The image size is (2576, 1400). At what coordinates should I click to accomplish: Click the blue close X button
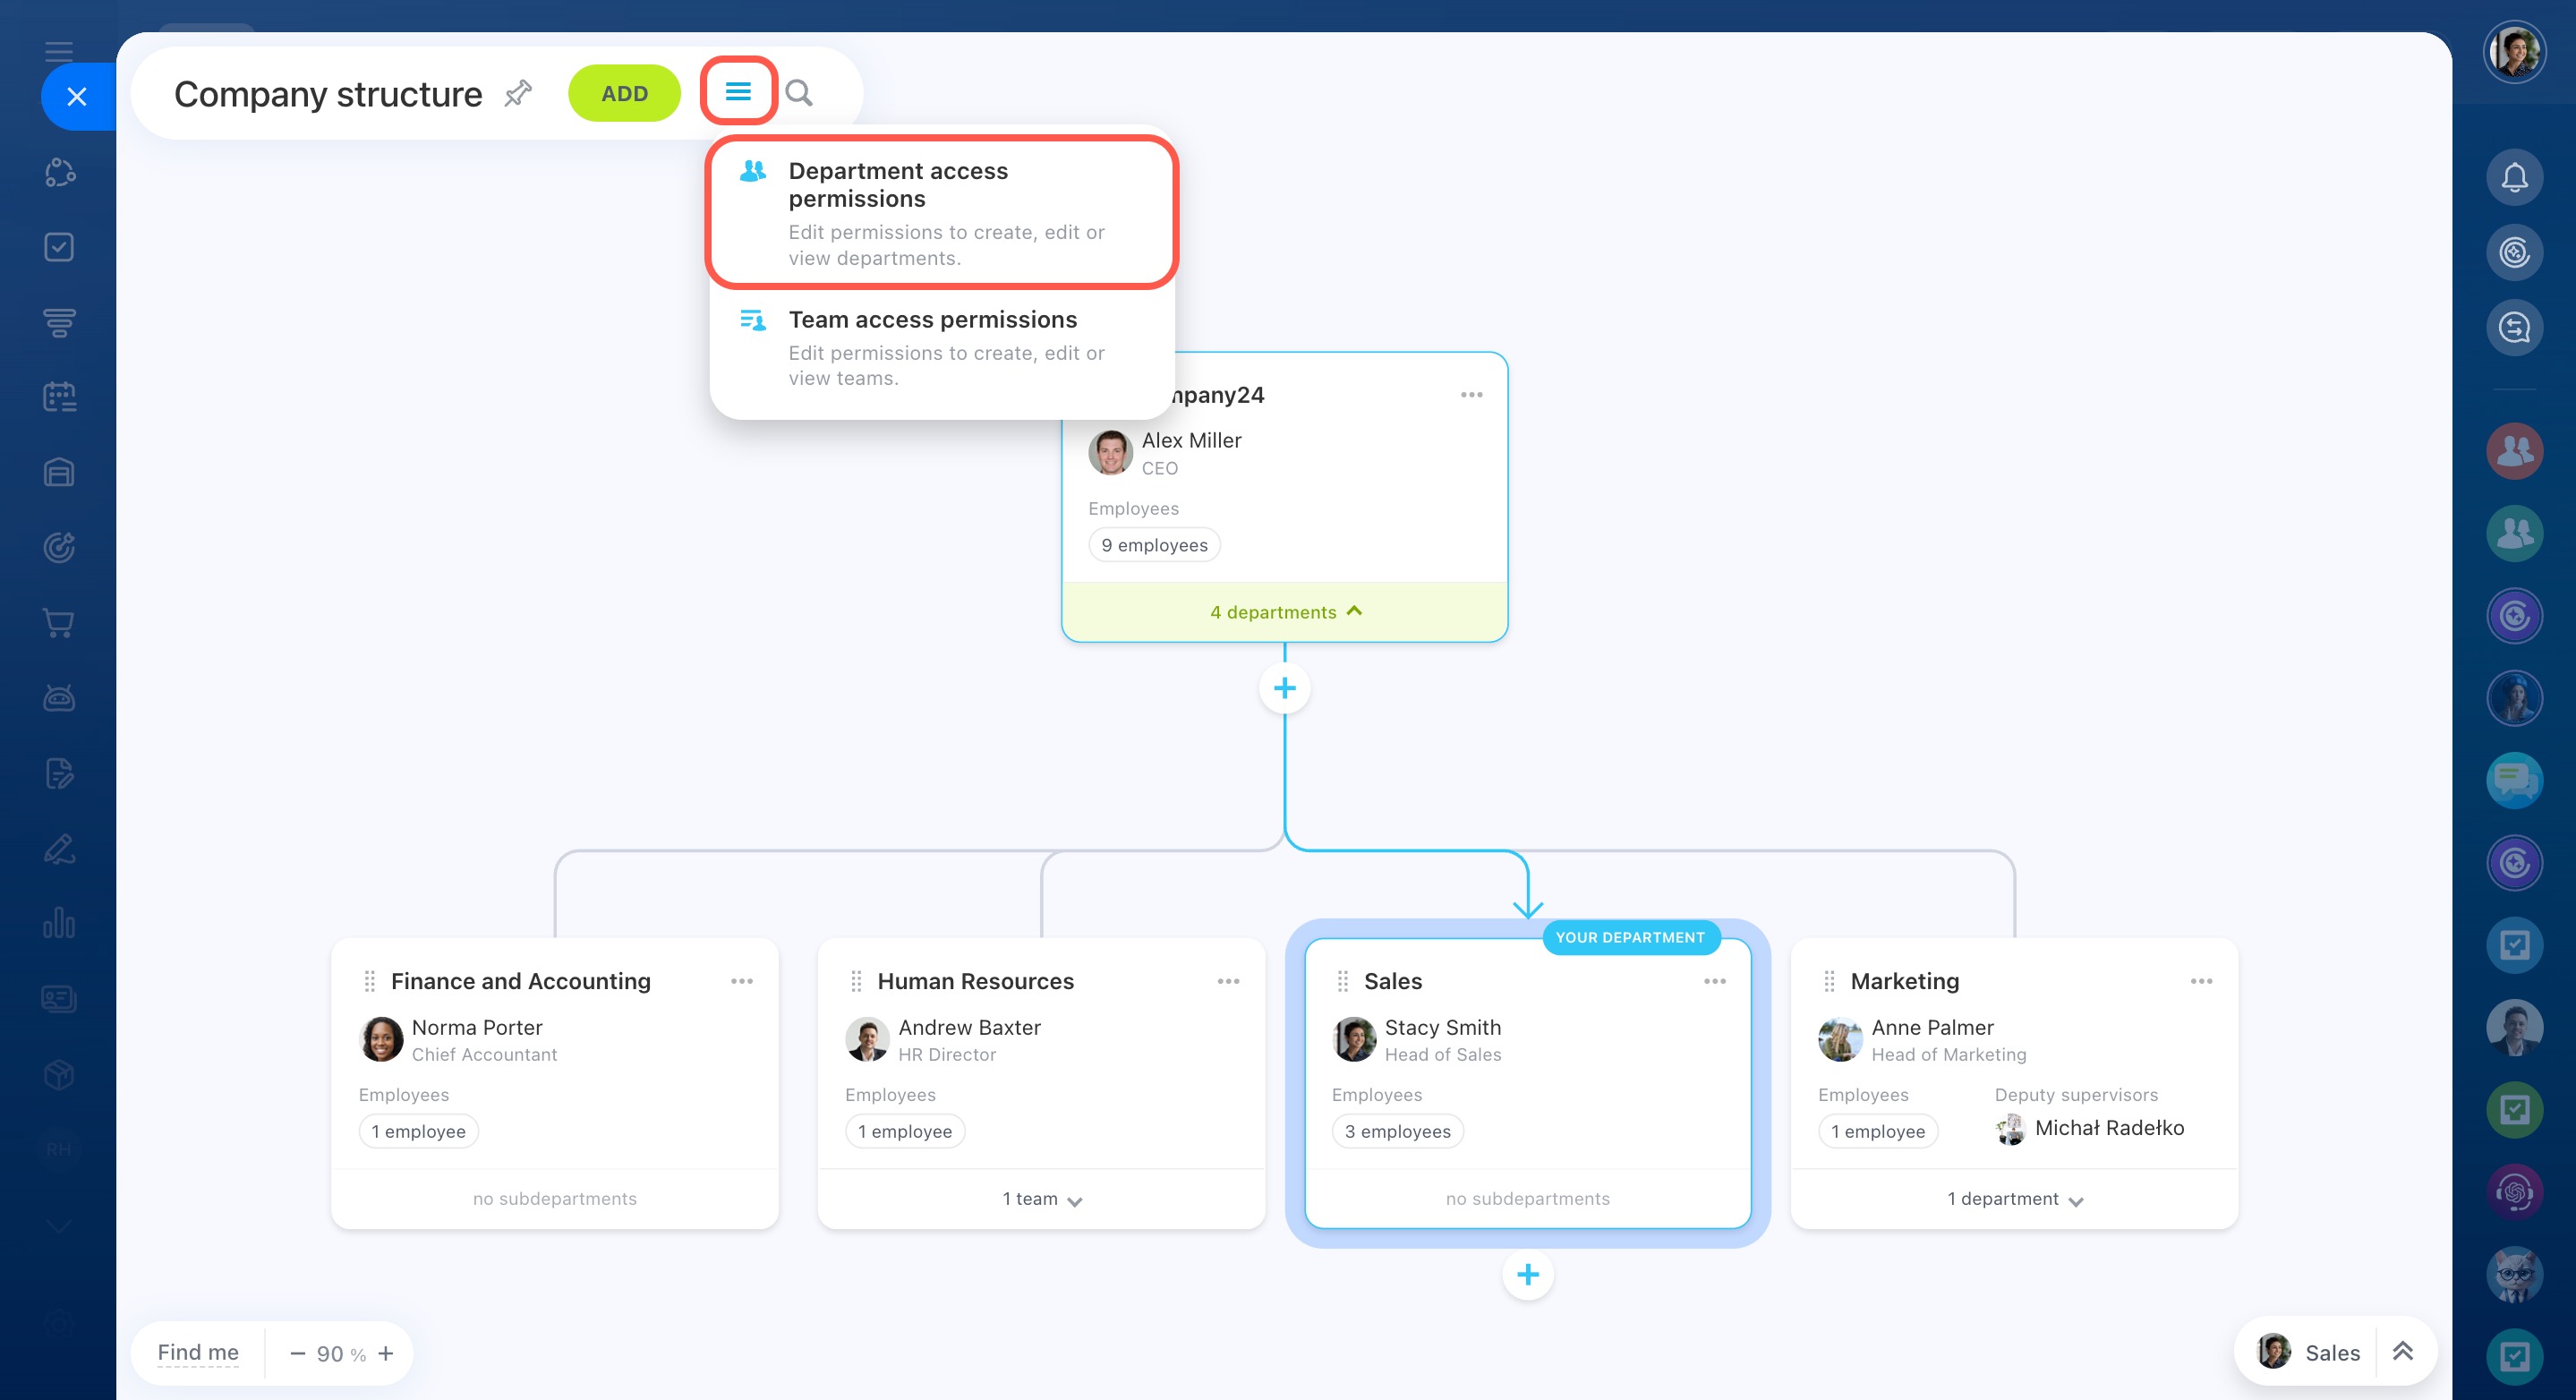tap(77, 97)
